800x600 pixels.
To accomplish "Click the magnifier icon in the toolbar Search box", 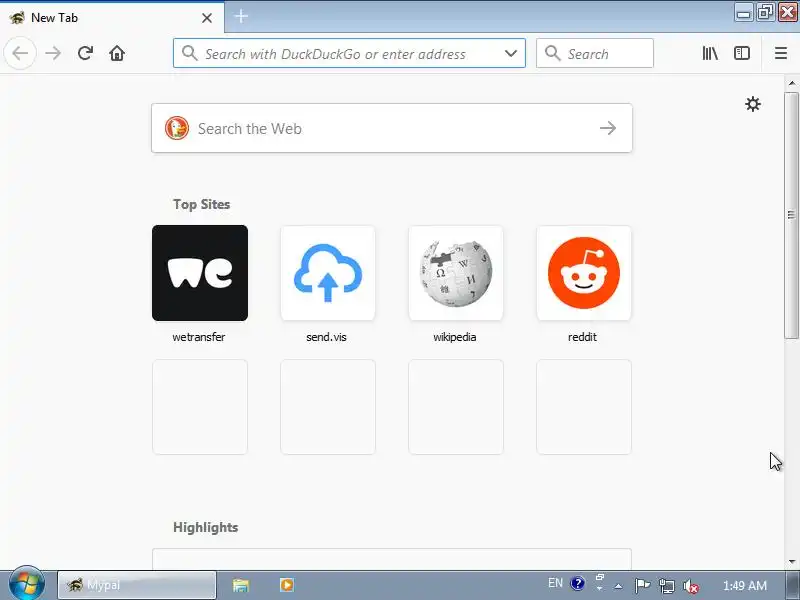I will point(553,53).
